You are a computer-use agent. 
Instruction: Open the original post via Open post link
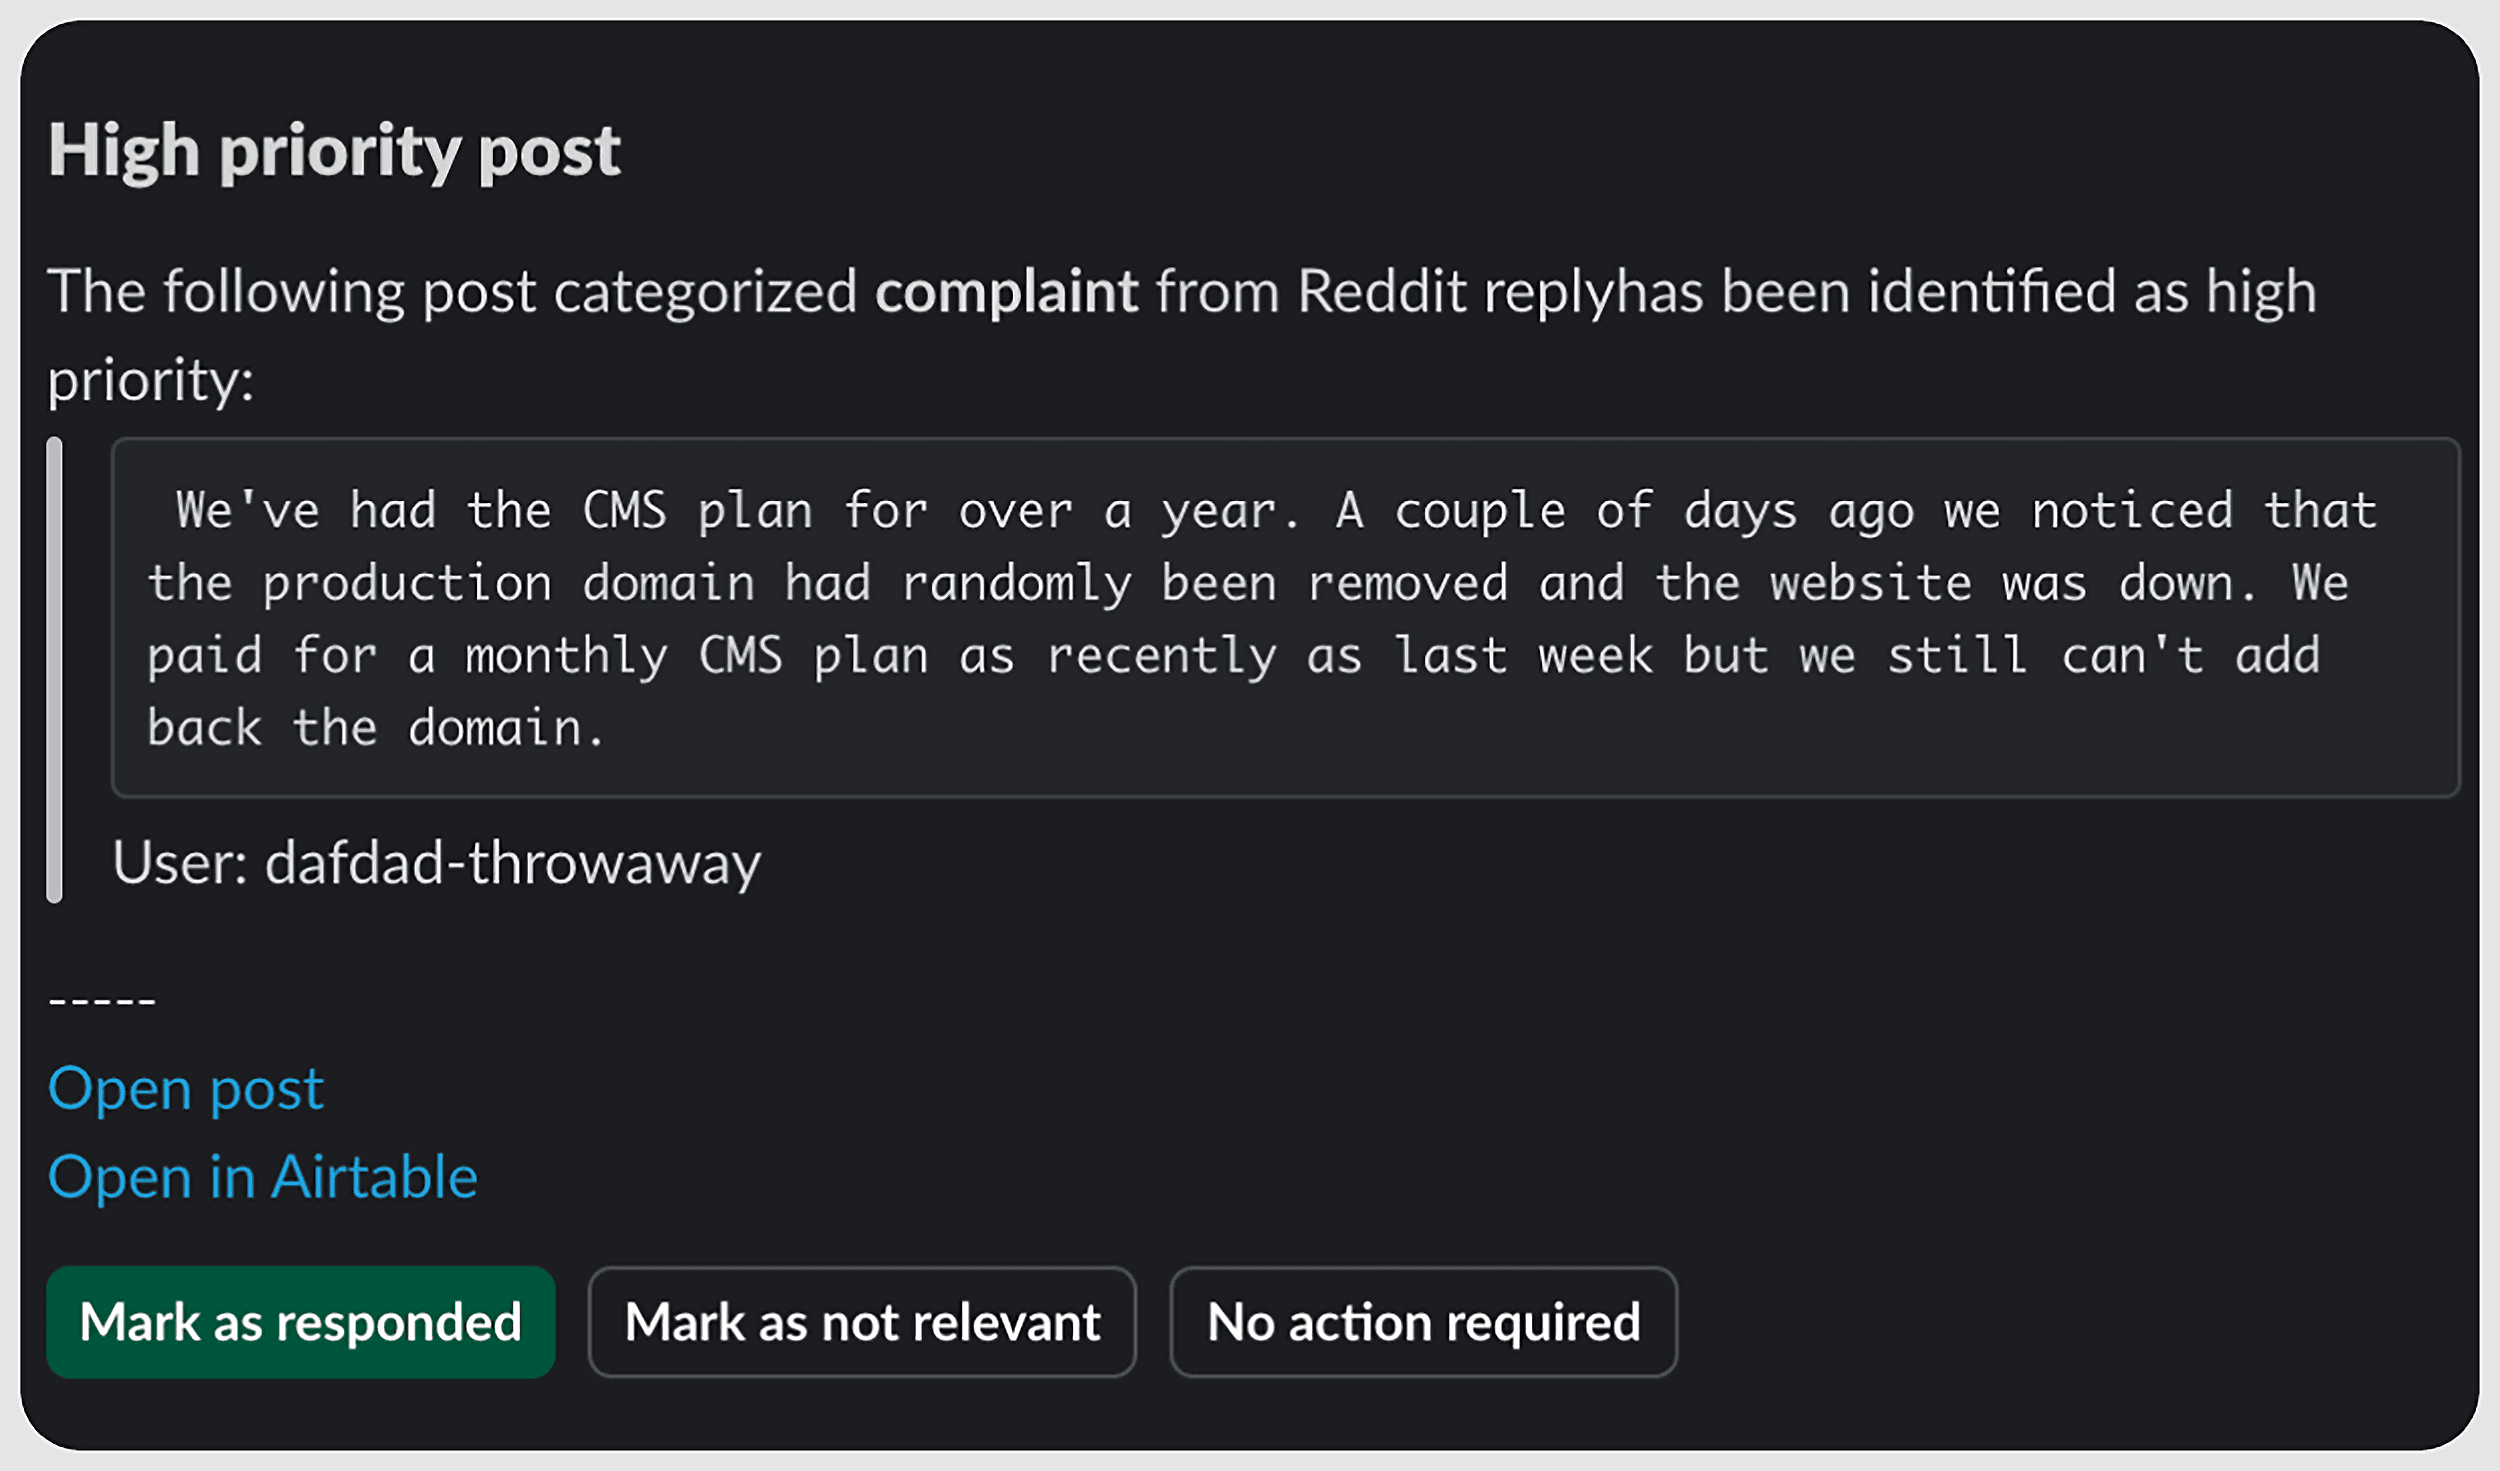[x=186, y=1089]
